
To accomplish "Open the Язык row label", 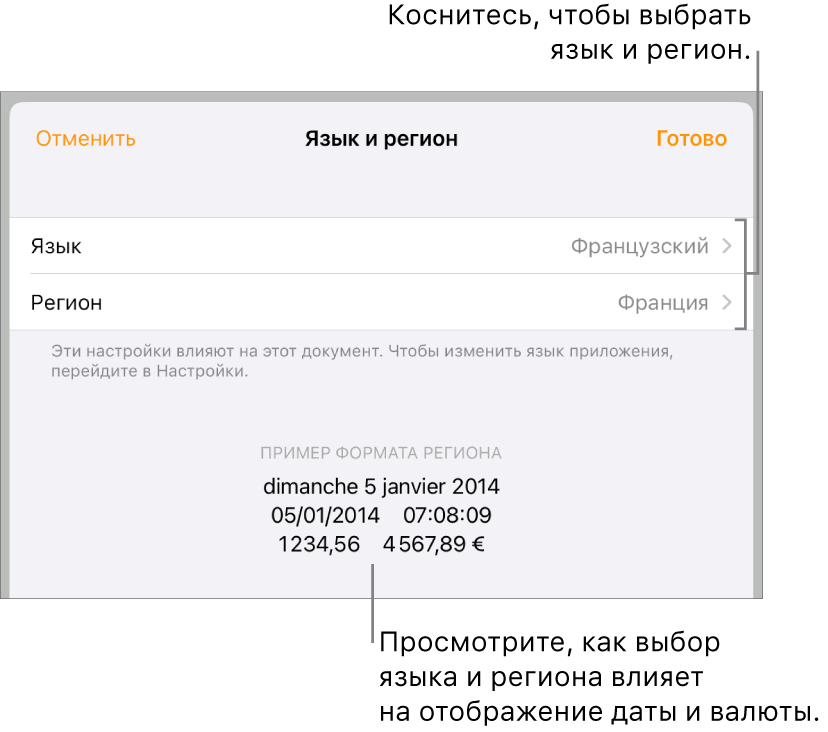I will coord(57,246).
